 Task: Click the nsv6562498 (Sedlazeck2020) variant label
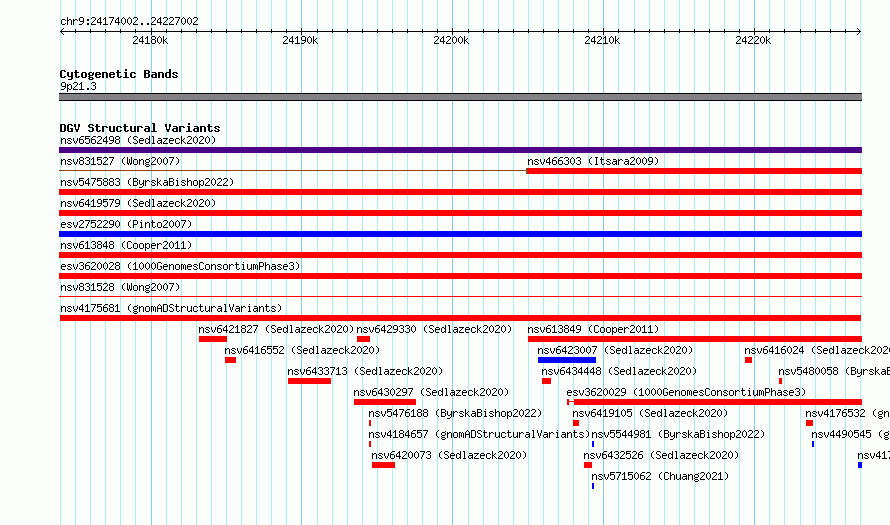coord(138,140)
